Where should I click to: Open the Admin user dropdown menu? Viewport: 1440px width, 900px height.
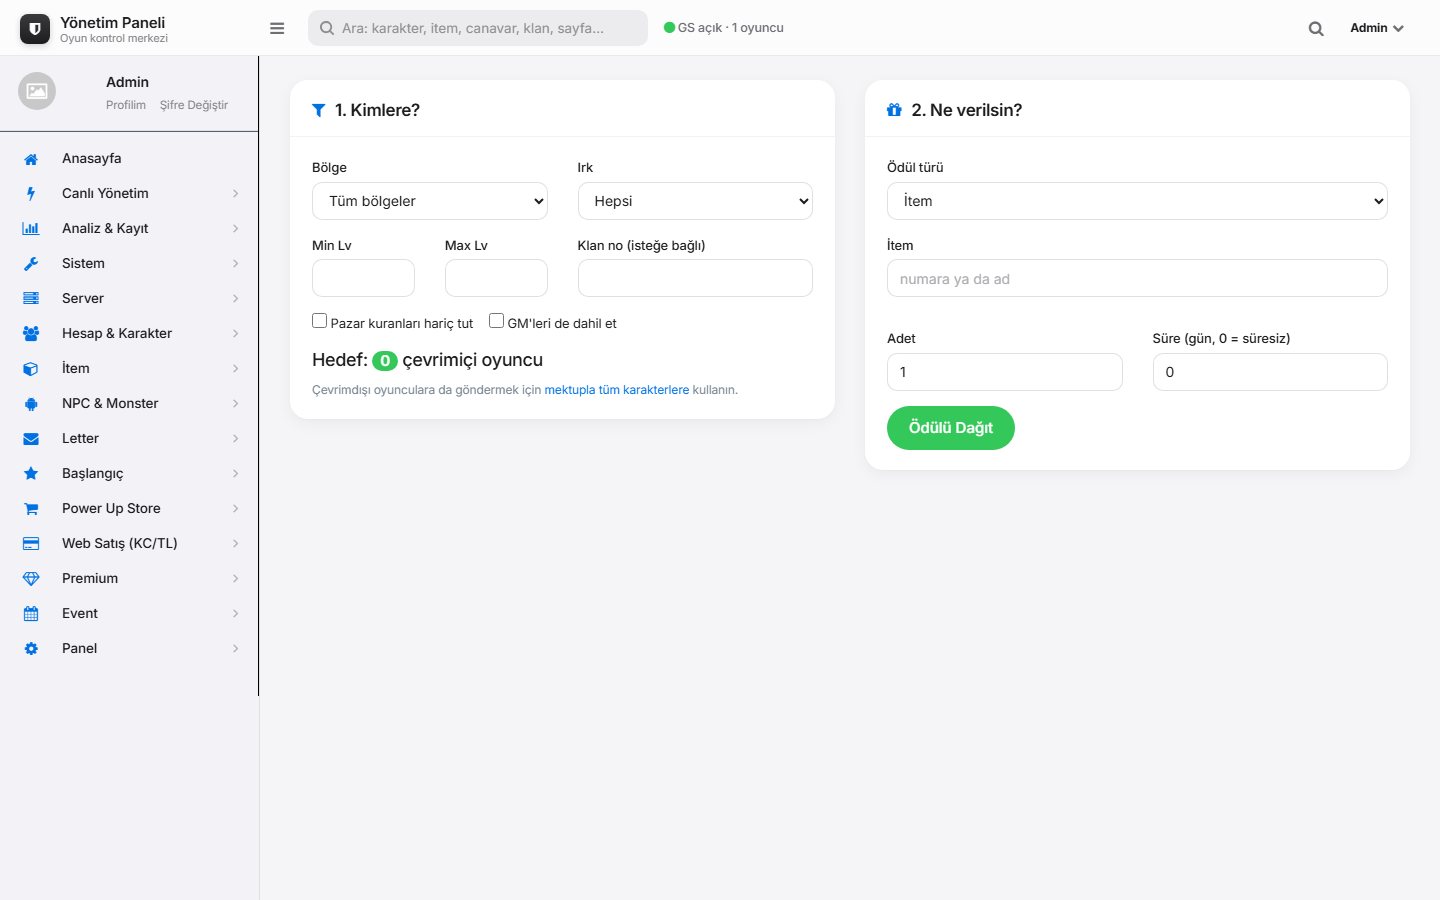(1377, 28)
